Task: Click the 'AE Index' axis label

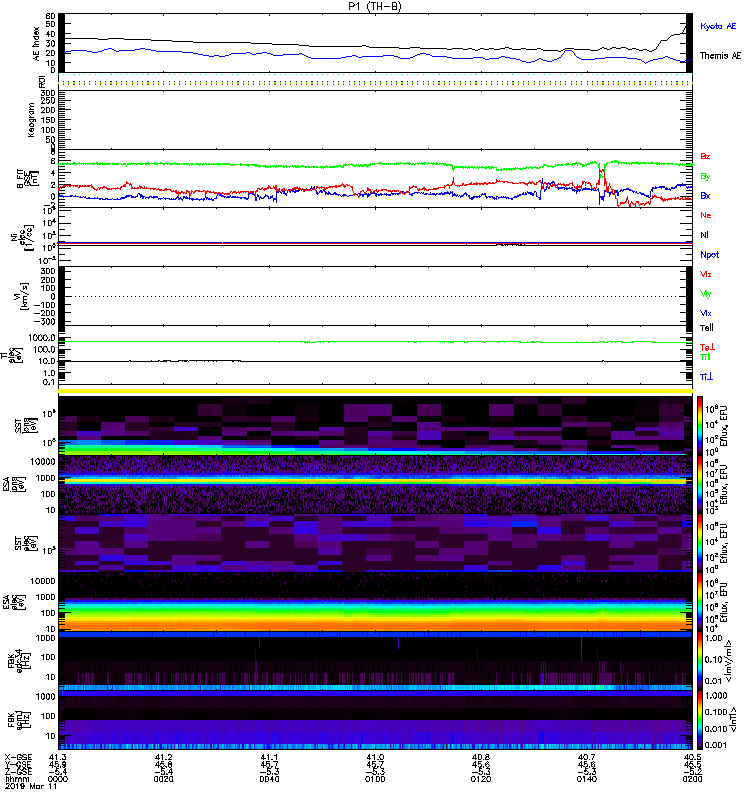Action: coord(36,44)
